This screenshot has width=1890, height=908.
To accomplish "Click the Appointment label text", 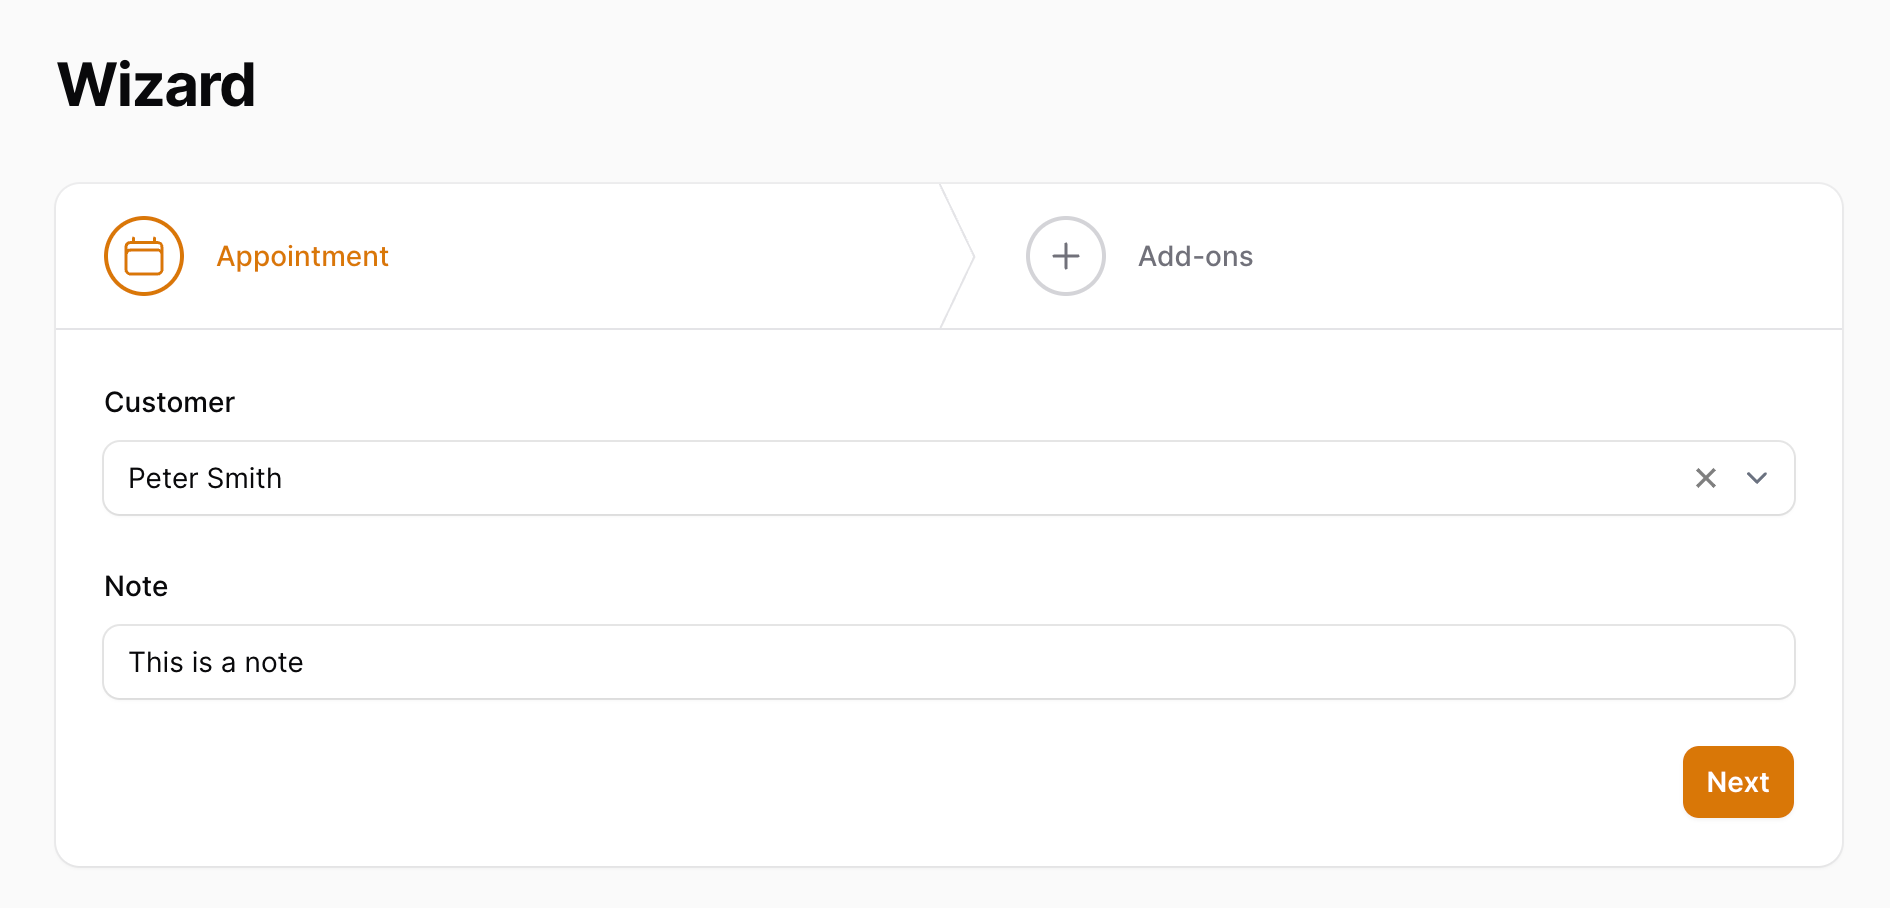I will tap(302, 256).
